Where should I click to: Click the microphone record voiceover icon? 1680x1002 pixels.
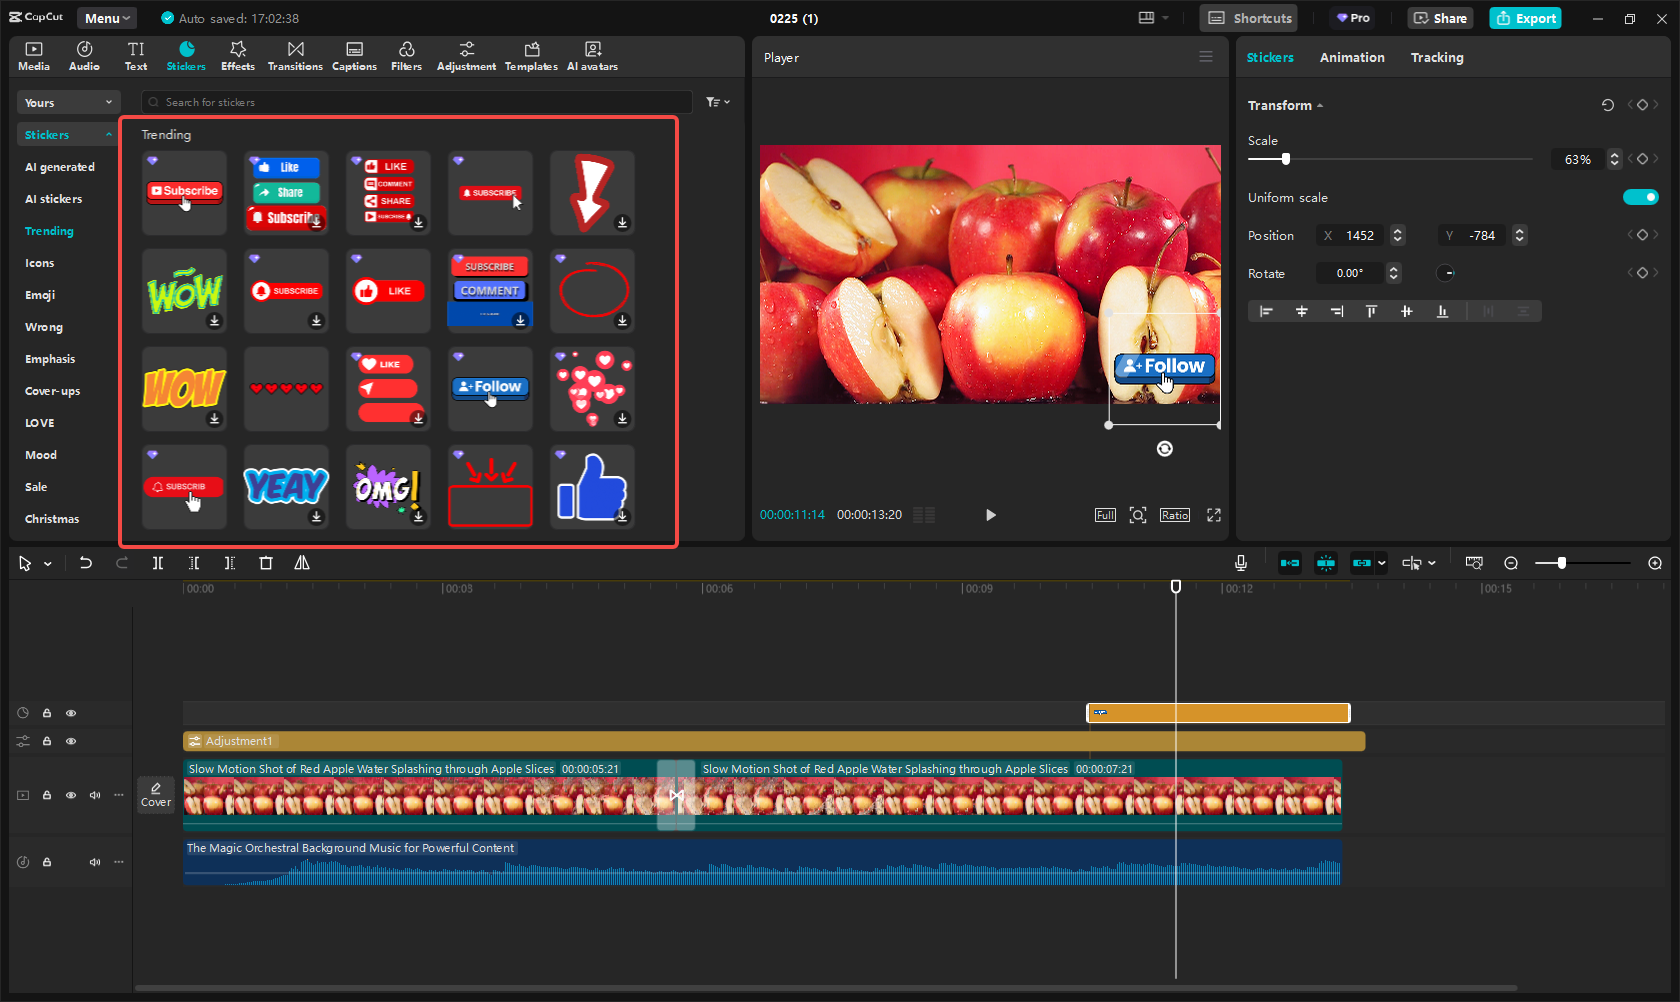pyautogui.click(x=1240, y=563)
